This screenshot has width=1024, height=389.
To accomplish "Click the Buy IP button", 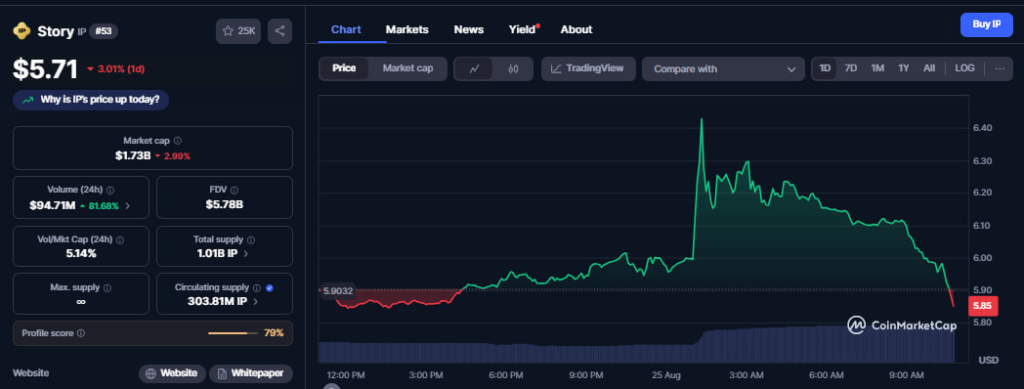I will pyautogui.click(x=986, y=24).
